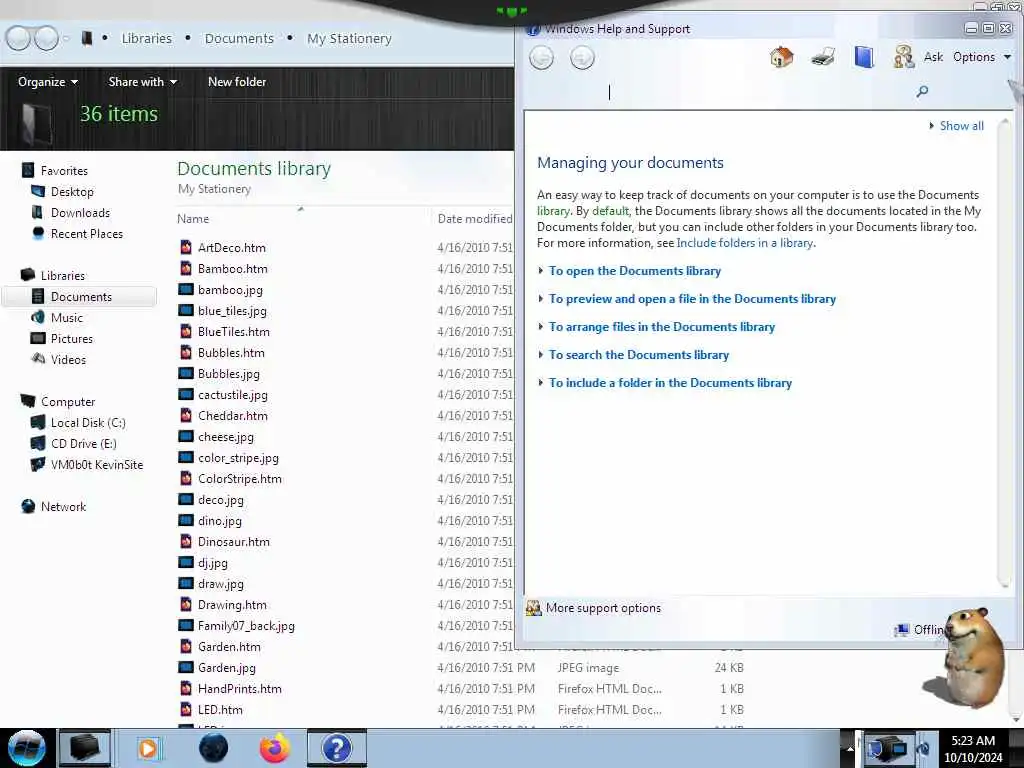Click the Ask button in Help
1024x768 pixels.
point(933,57)
